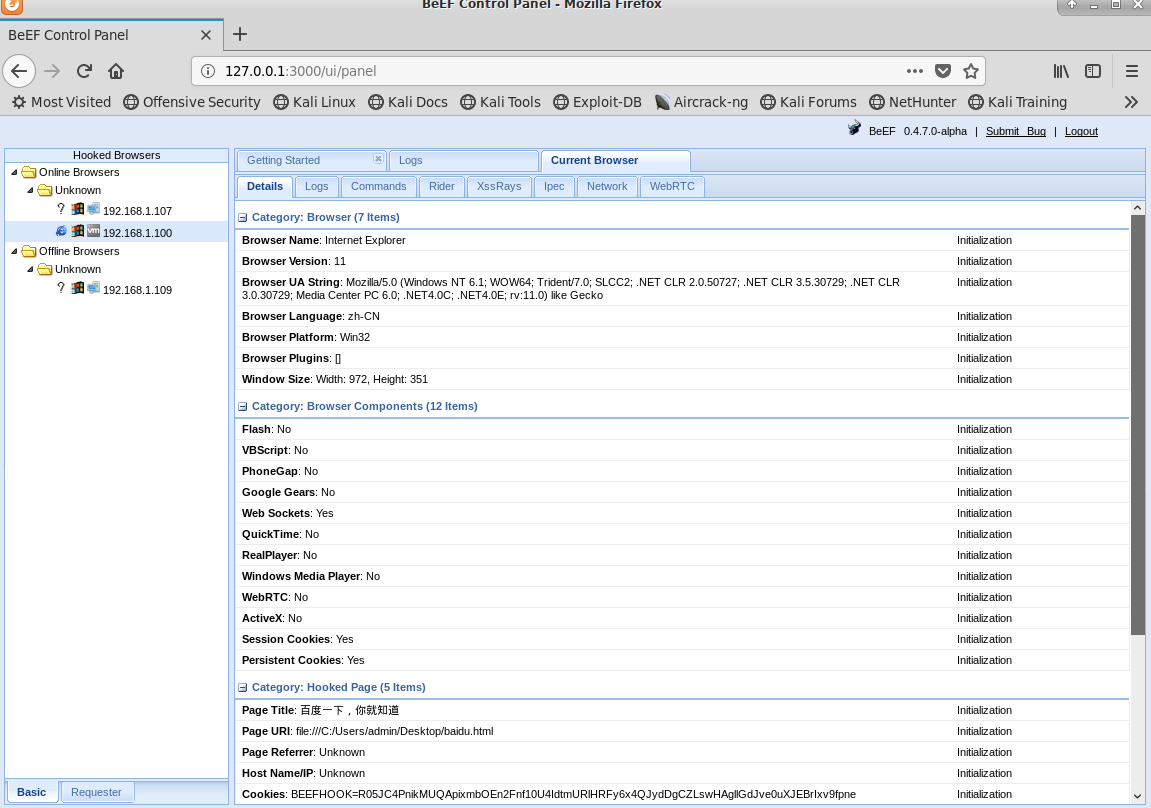This screenshot has height=808, width=1151.
Task: Open the WebRTC sub-tab
Action: point(672,186)
